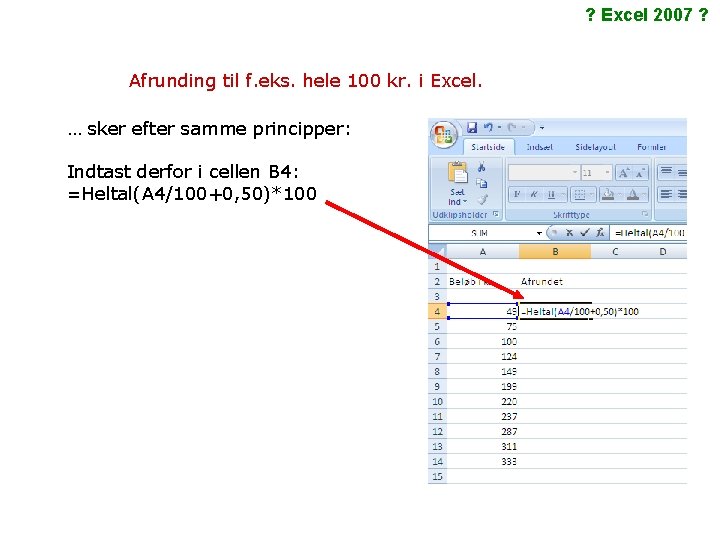The height and width of the screenshot is (540, 720).
Task: Click the Fill Color bucket icon
Action: (608, 195)
